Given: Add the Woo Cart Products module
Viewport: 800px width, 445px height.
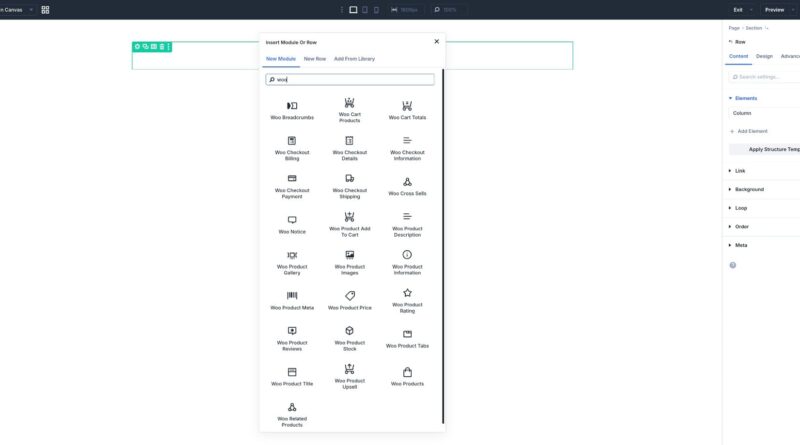Looking at the screenshot, I should pos(349,110).
